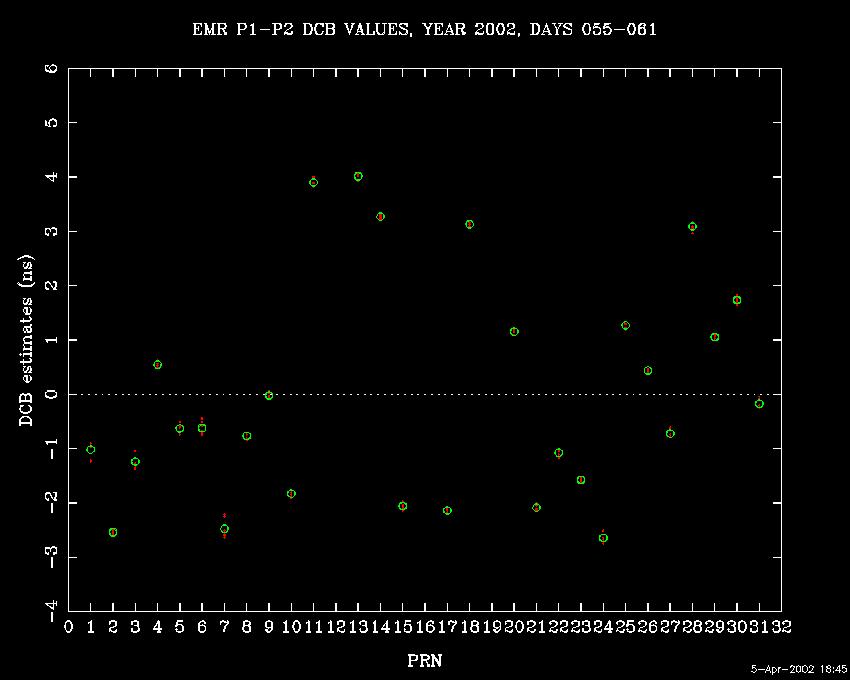Viewport: 850px width, 680px height.
Task: Select the PRN 20 data point marker
Action: click(x=514, y=332)
